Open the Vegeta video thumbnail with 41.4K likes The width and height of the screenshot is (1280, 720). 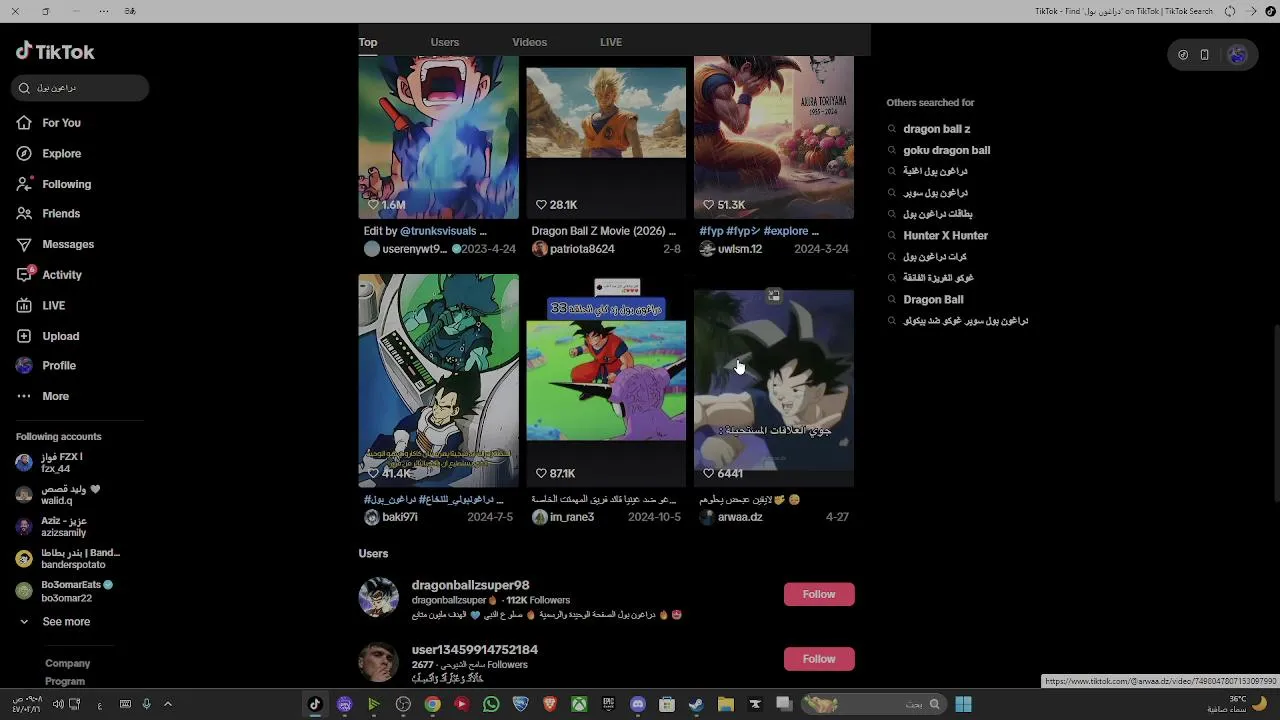click(x=438, y=380)
